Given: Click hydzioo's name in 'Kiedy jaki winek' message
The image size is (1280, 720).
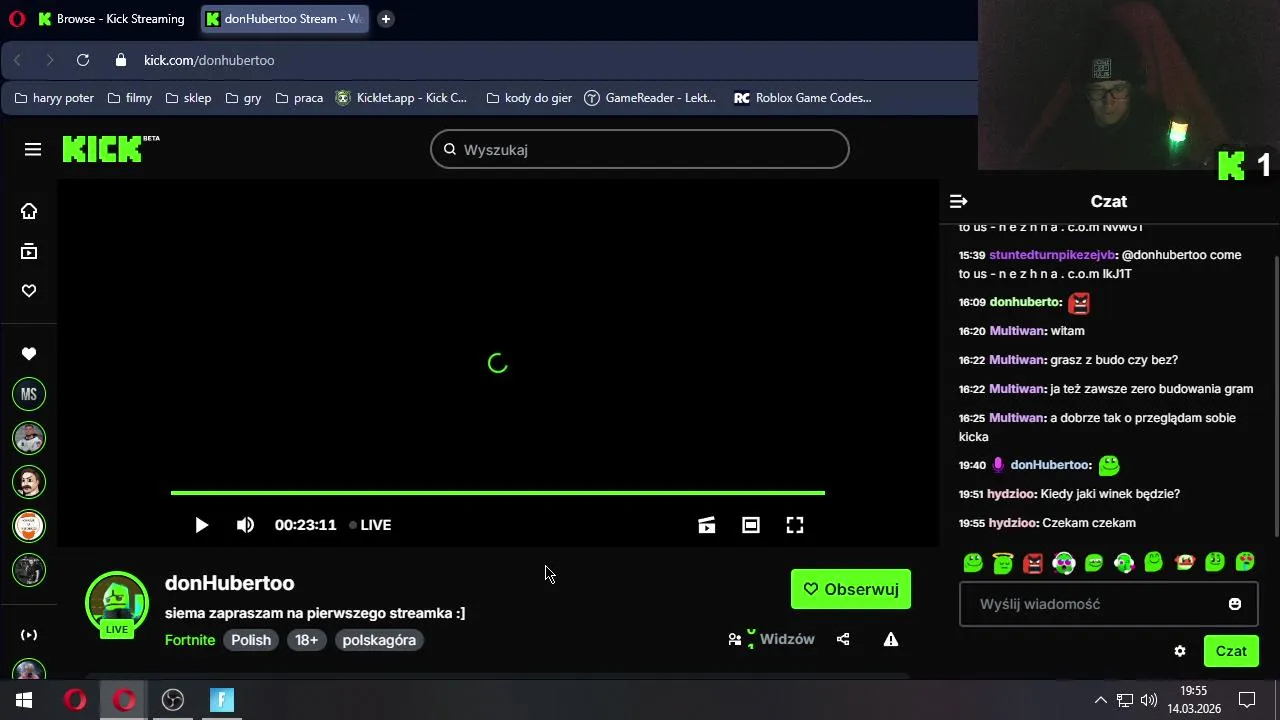Looking at the screenshot, I should point(1012,494).
